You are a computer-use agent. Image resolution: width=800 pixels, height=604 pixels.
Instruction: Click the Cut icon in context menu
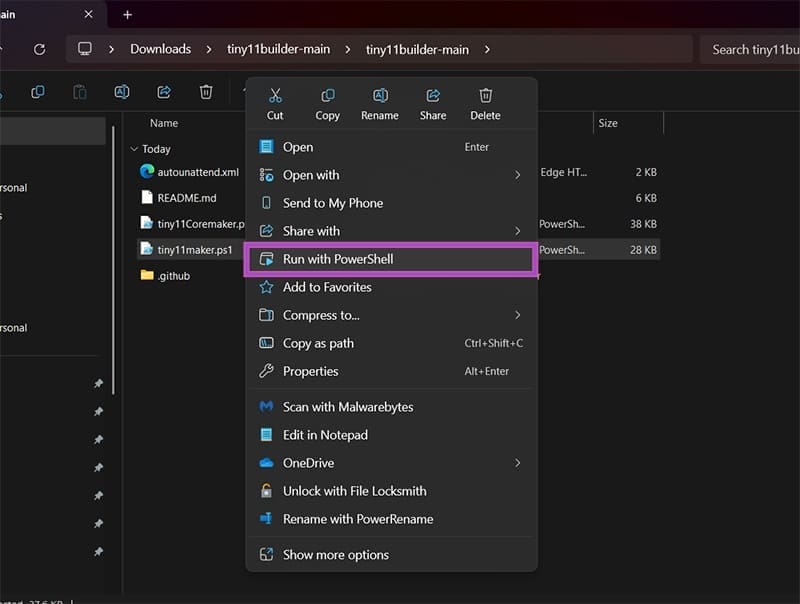point(275,96)
